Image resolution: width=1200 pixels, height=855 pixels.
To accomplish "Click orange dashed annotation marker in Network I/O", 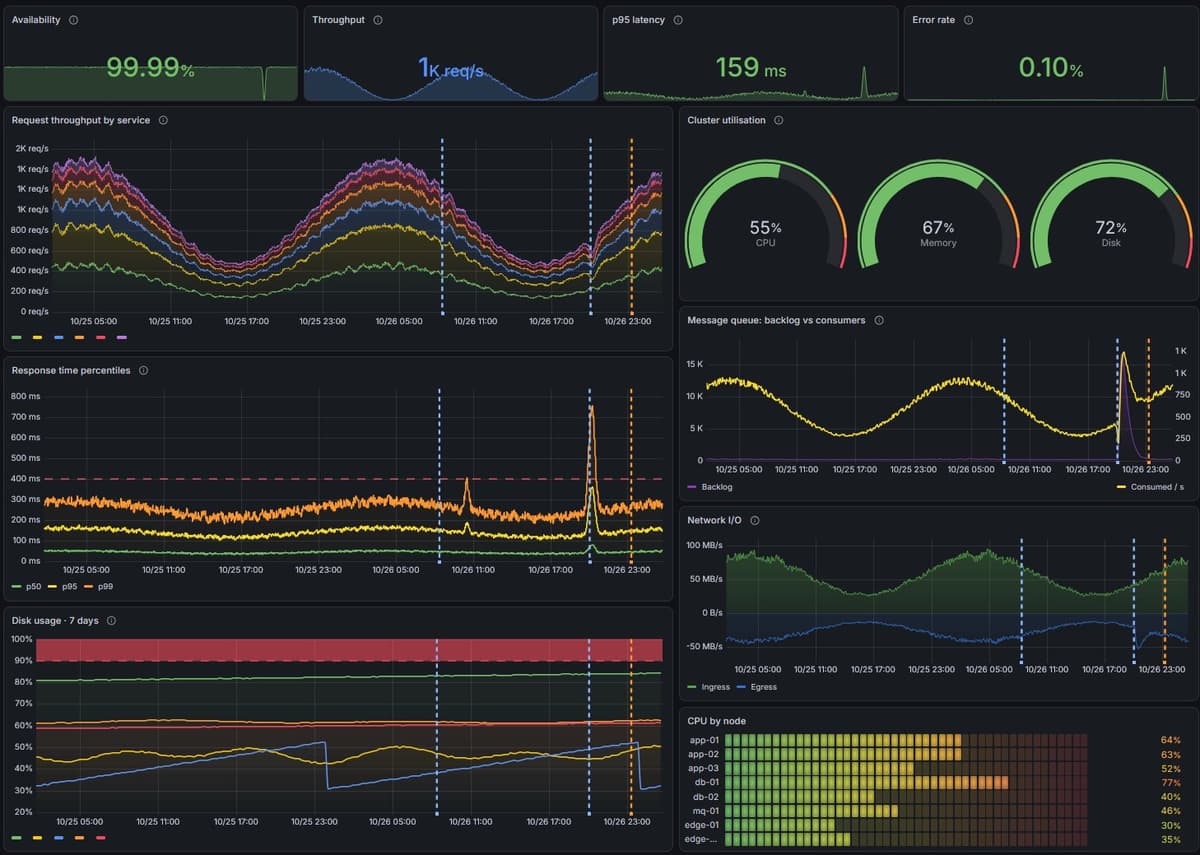I will point(1165,602).
